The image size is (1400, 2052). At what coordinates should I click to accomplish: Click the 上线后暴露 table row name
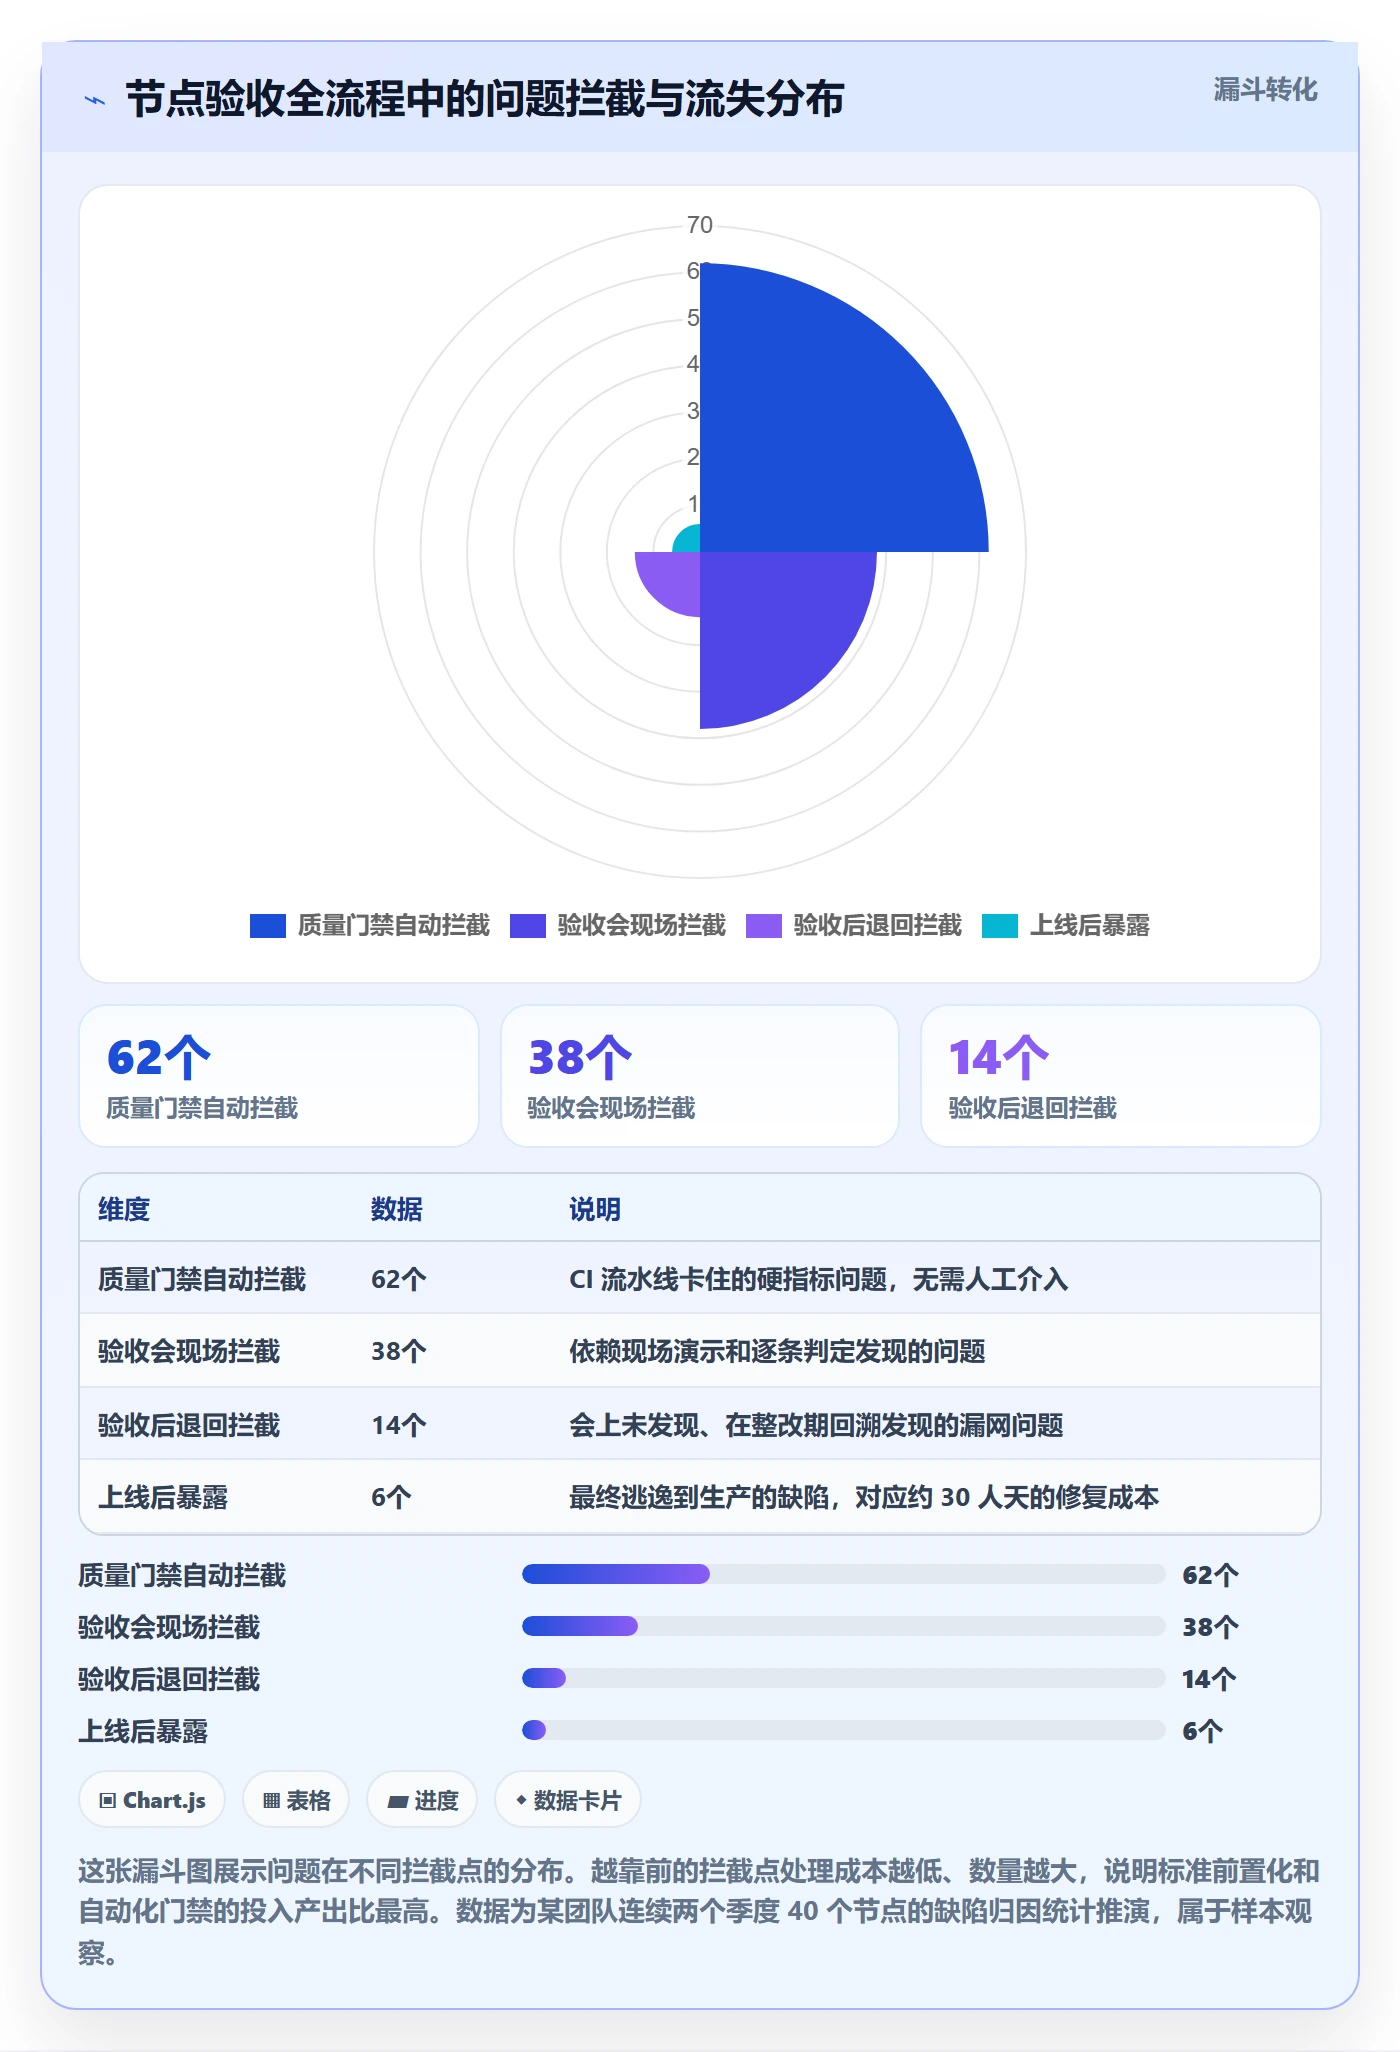pyautogui.click(x=163, y=1497)
